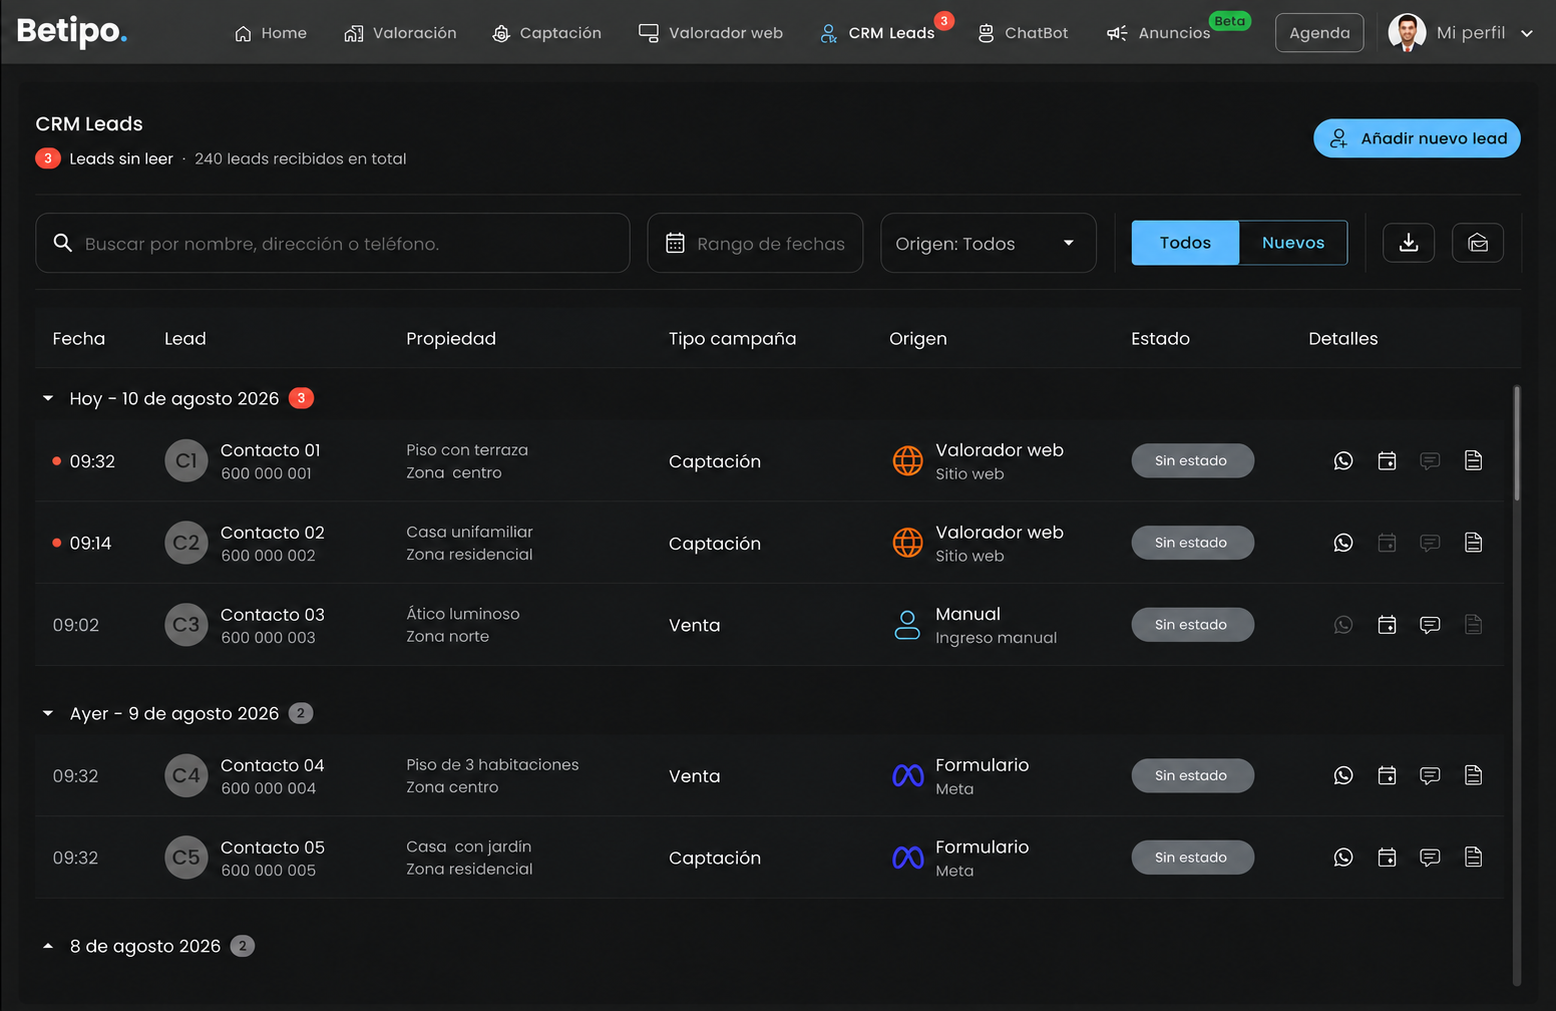Viewport: 1556px width, 1011px height.
Task: Click document icon in Contacto 03 row
Action: click(x=1473, y=625)
